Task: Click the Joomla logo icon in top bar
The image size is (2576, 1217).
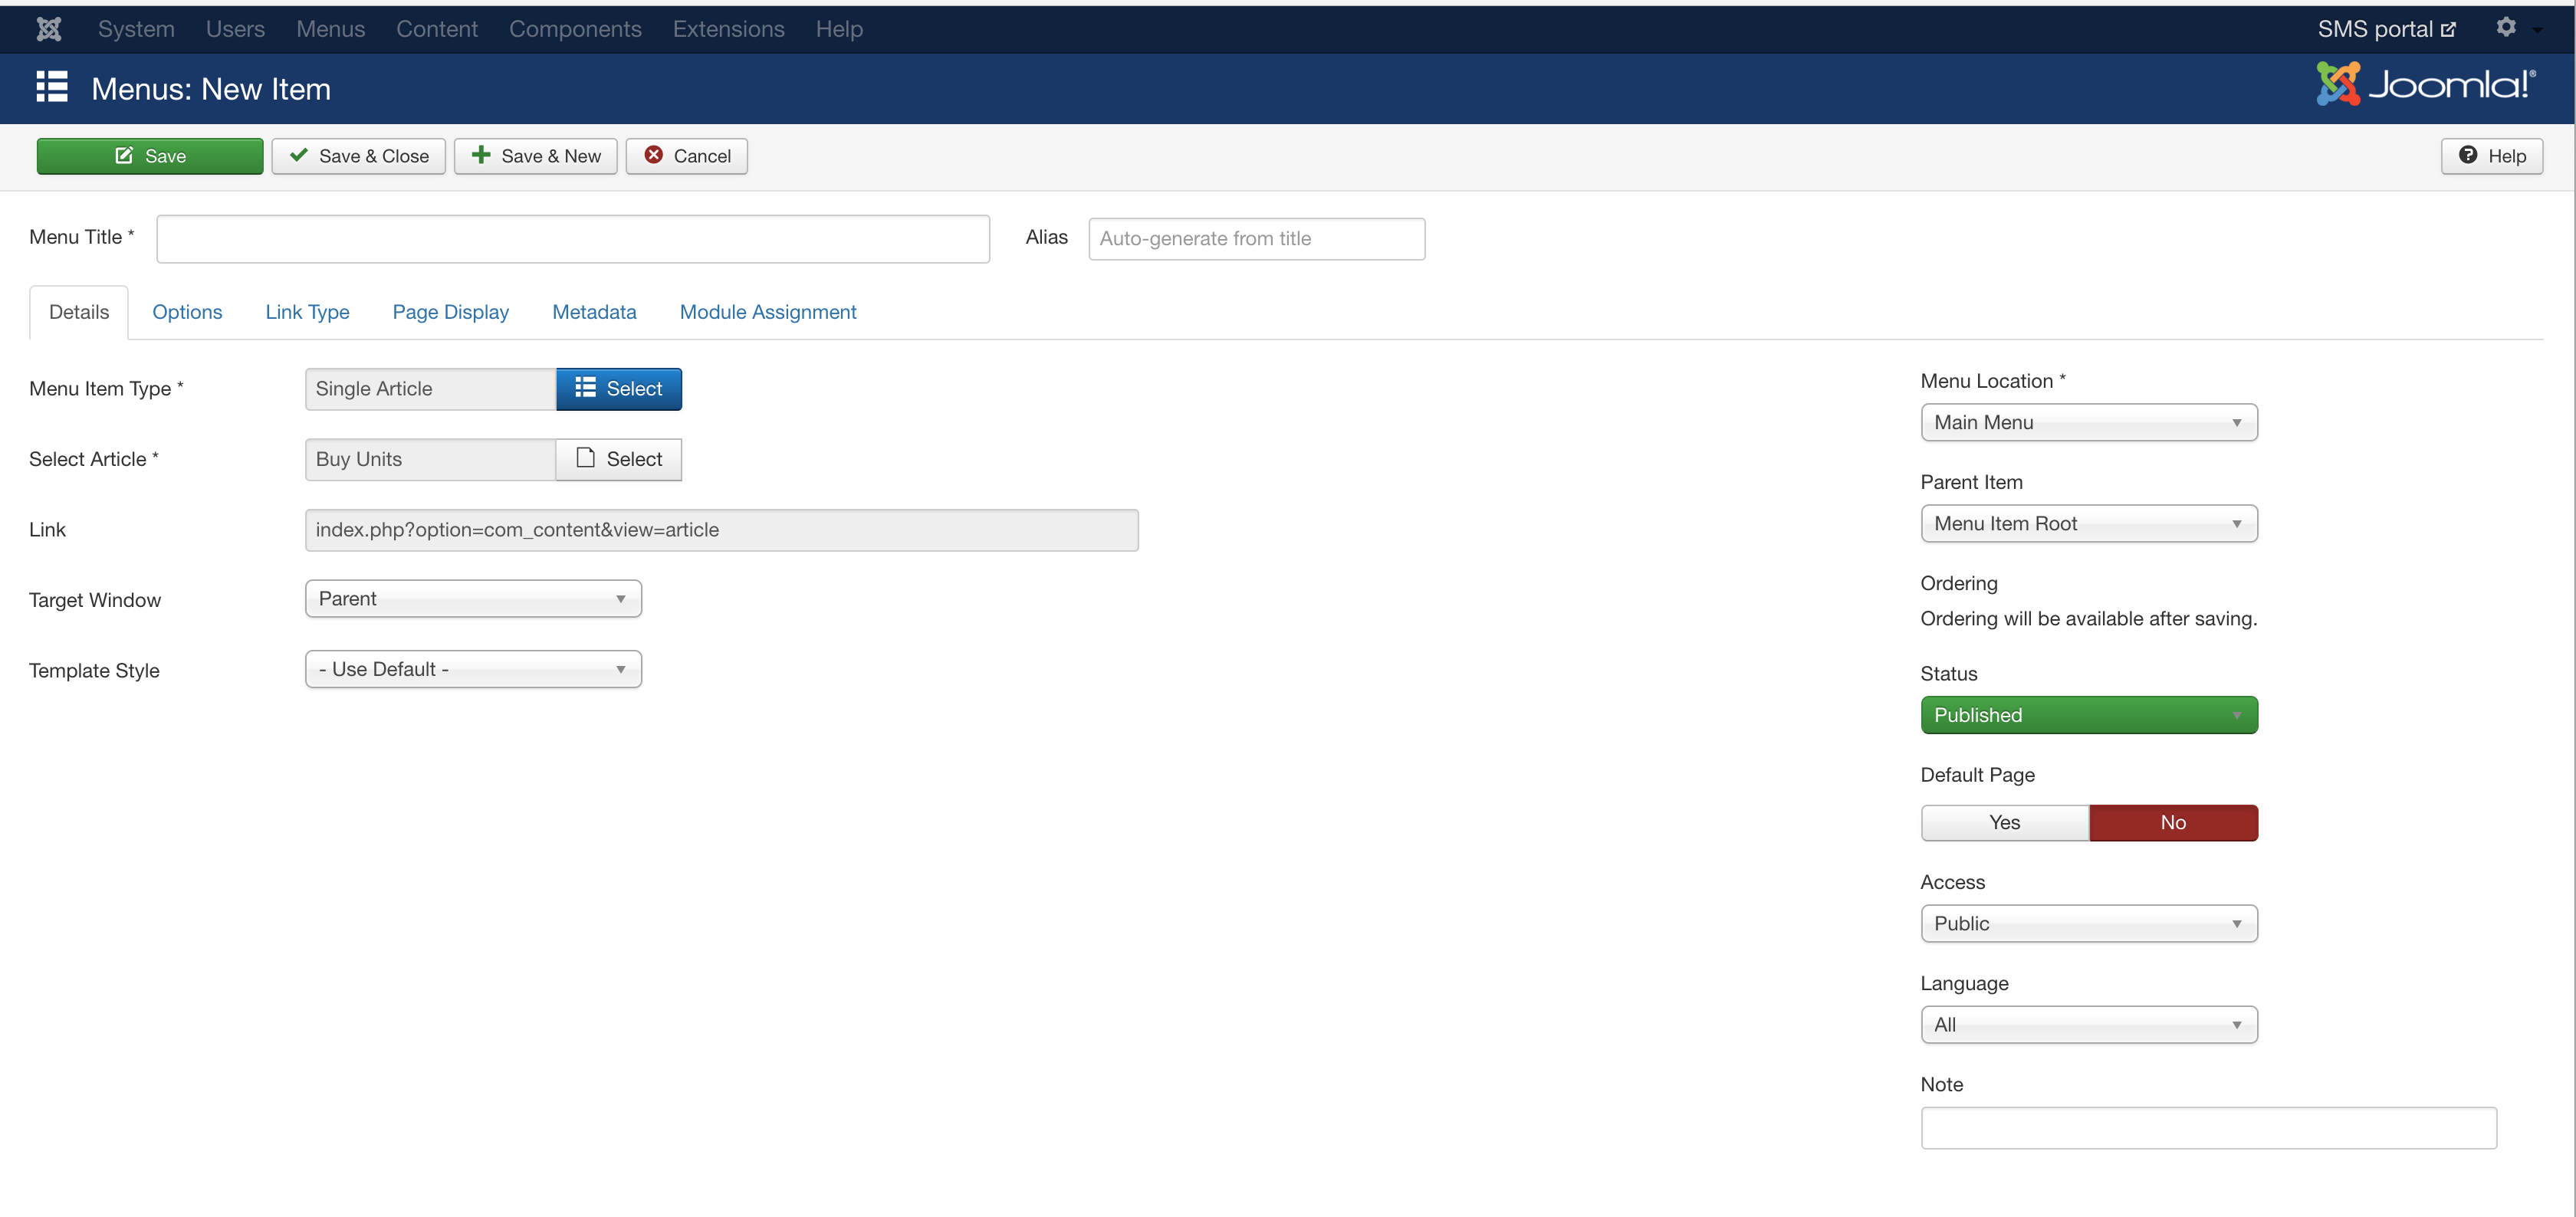Action: tap(49, 29)
